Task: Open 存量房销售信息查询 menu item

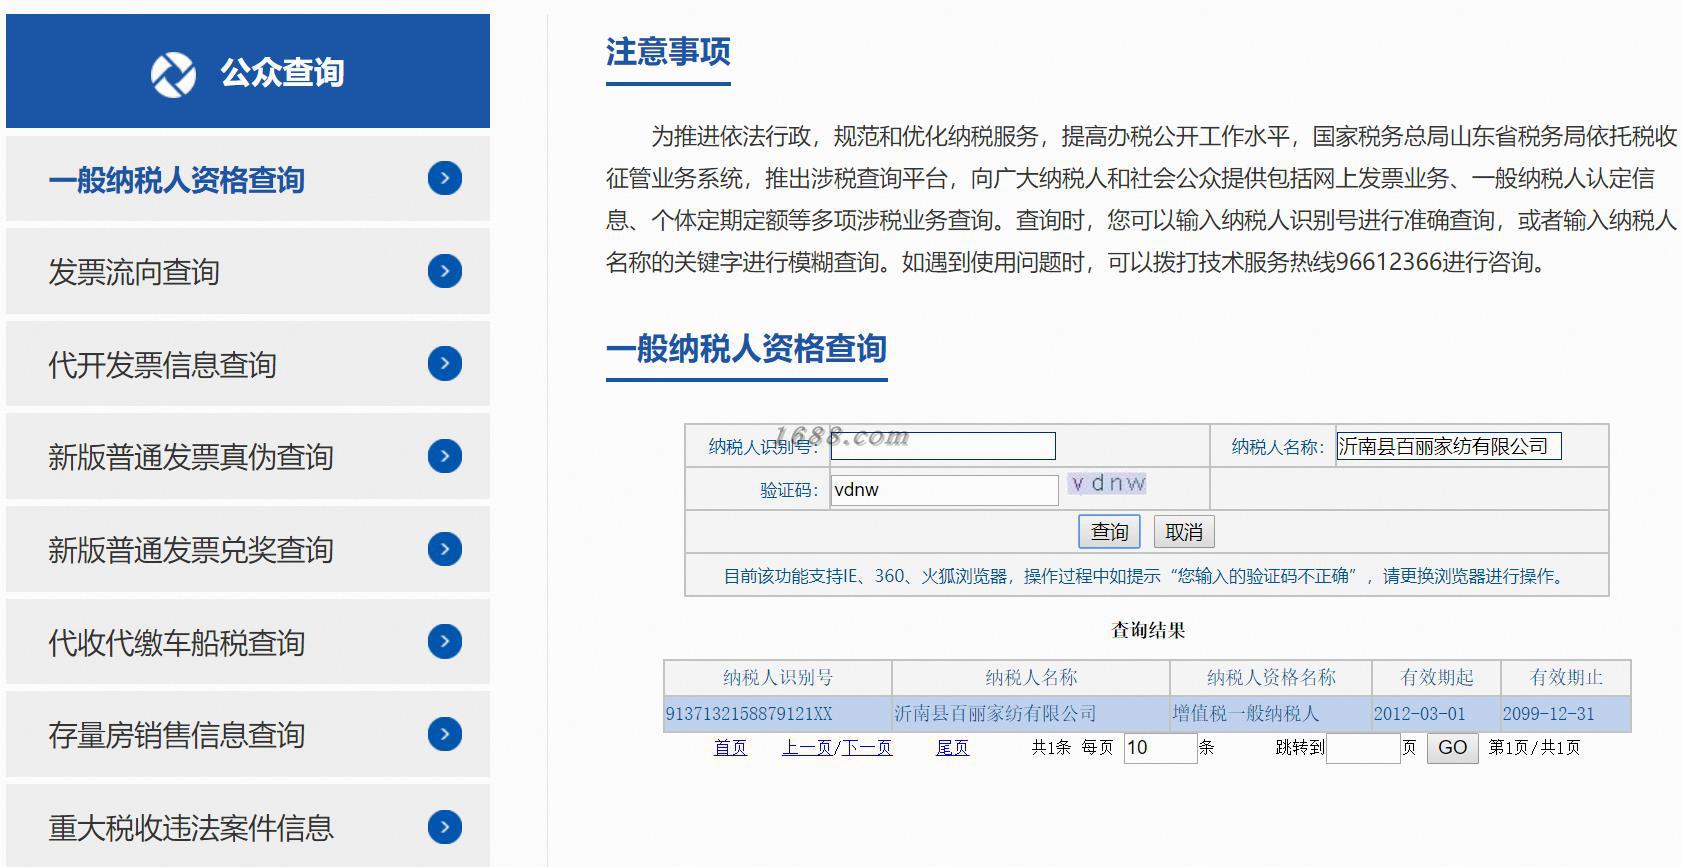Action: click(x=248, y=734)
